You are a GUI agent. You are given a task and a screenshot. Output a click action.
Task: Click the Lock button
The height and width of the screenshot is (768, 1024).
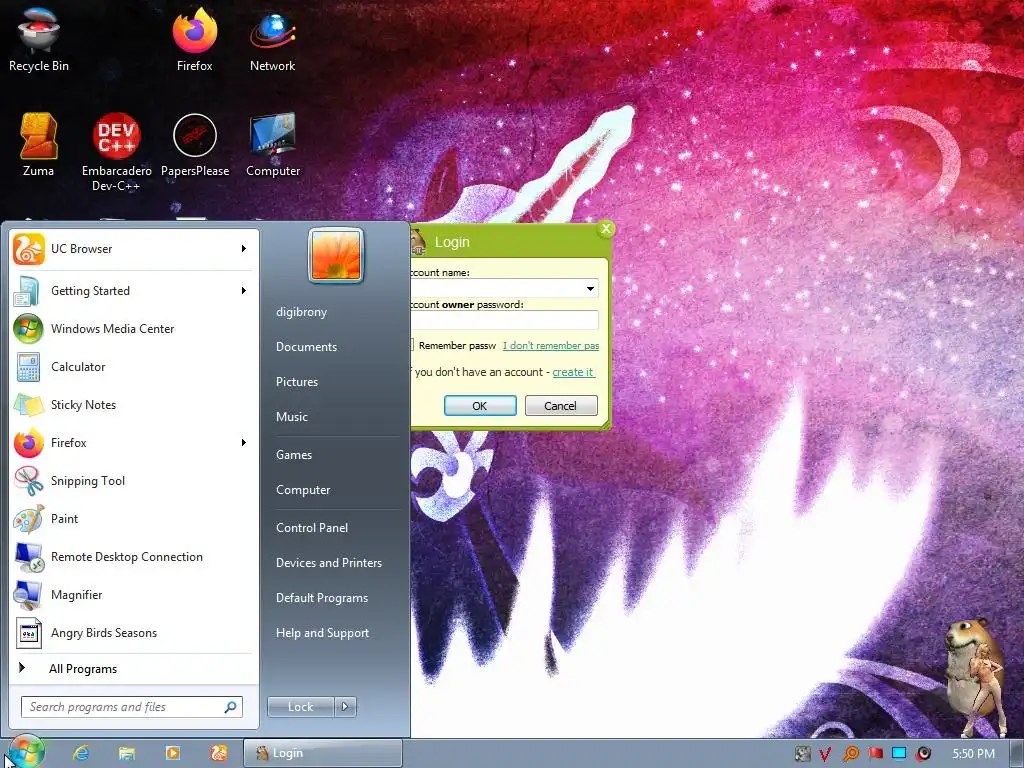[x=300, y=707]
